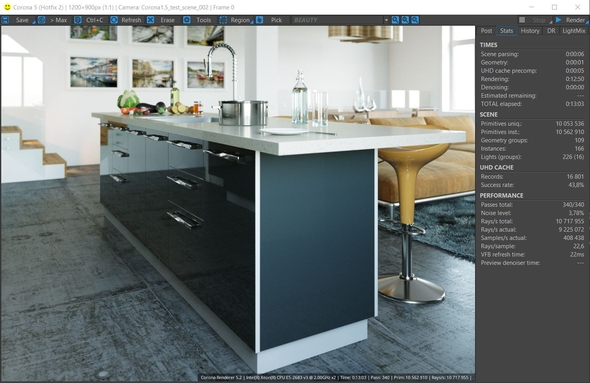Click the middle magnifier zoom icon
The height and width of the screenshot is (383, 590).
click(405, 20)
